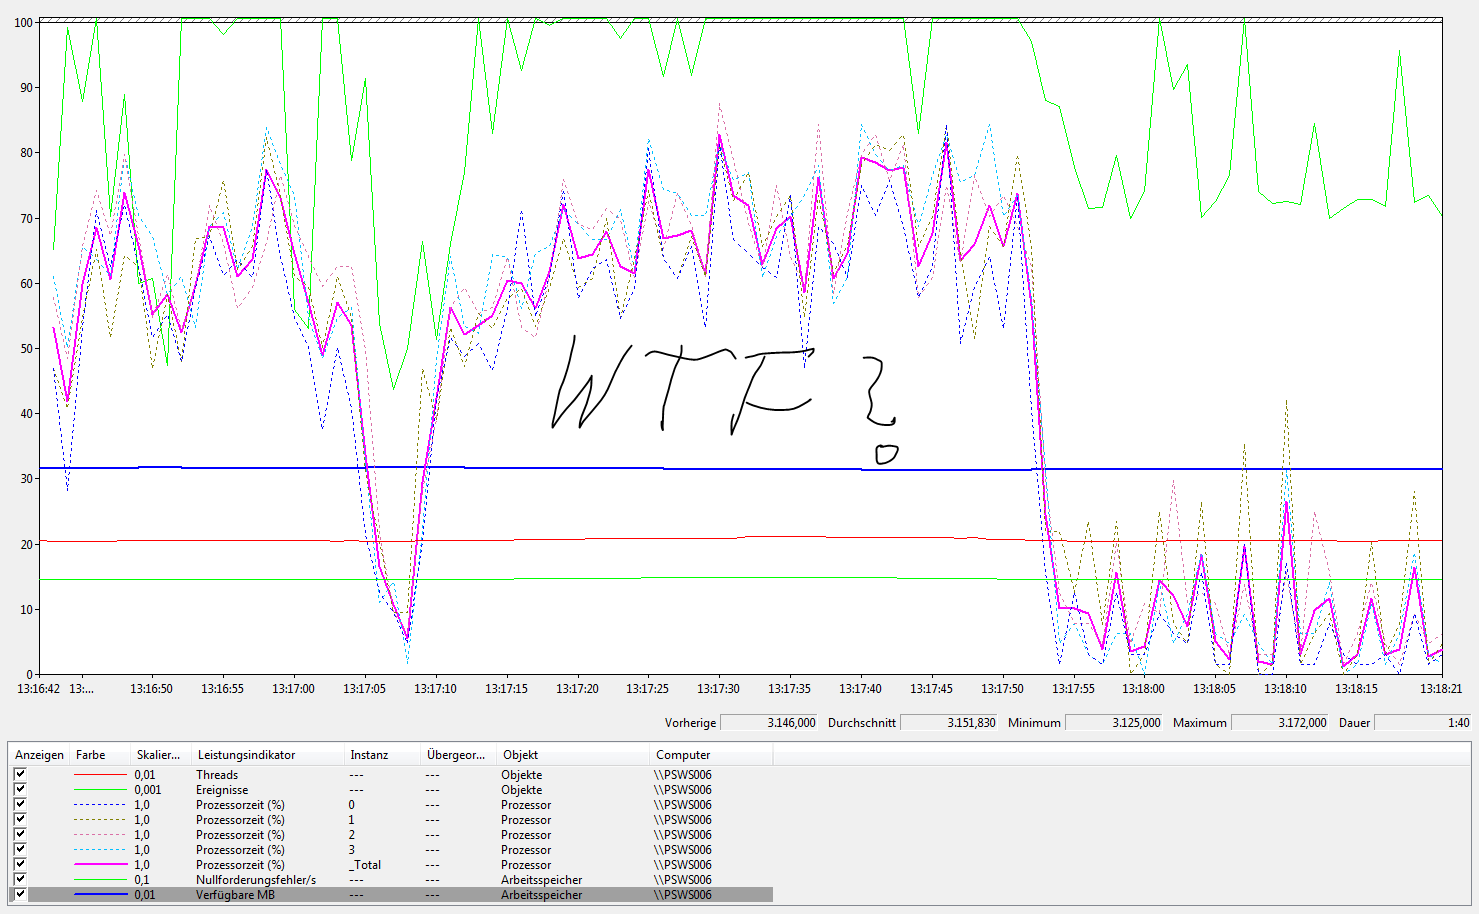The image size is (1479, 914).
Task: Click \\PSWS006 computer cell in Verfügbare MB row
Action: point(683,895)
